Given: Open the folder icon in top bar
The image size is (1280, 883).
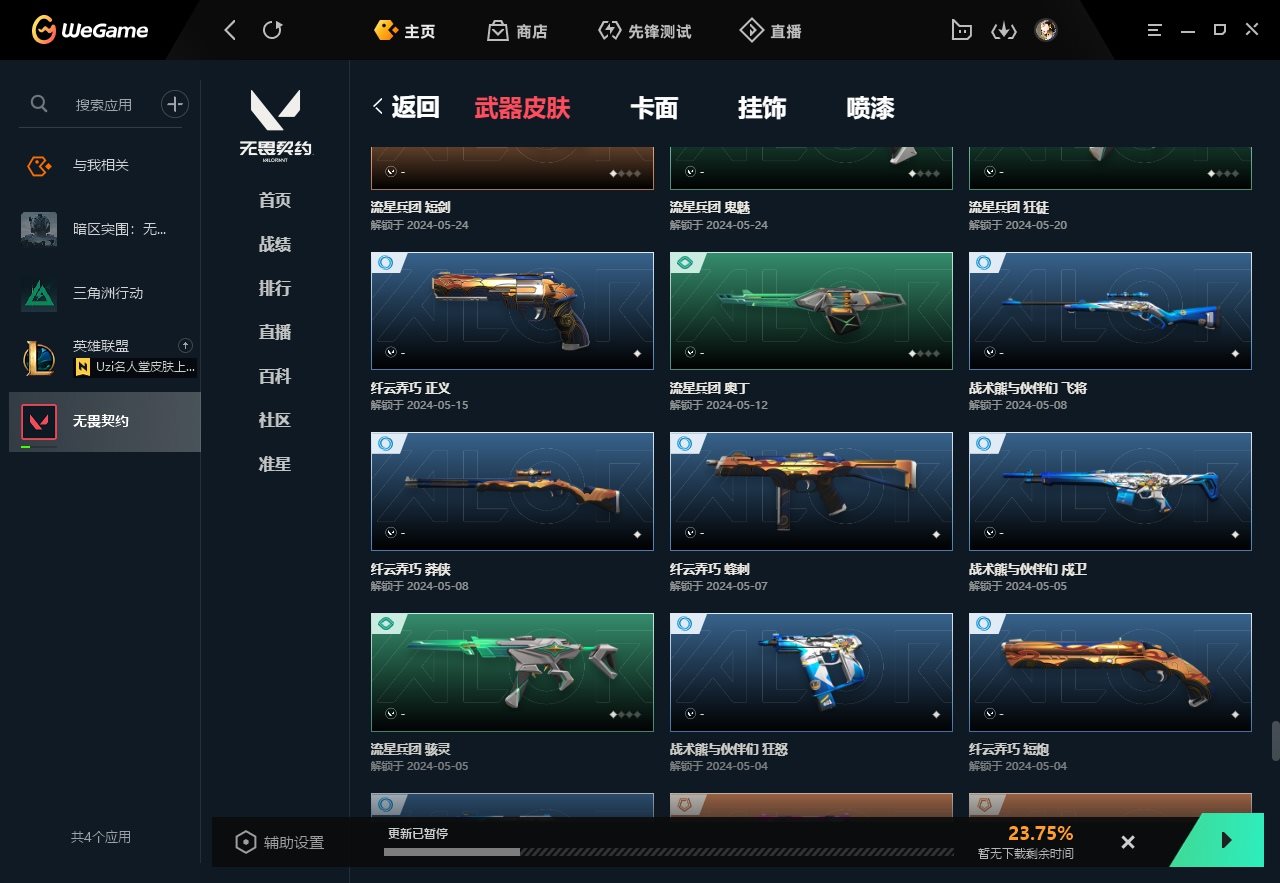Looking at the screenshot, I should point(961,30).
